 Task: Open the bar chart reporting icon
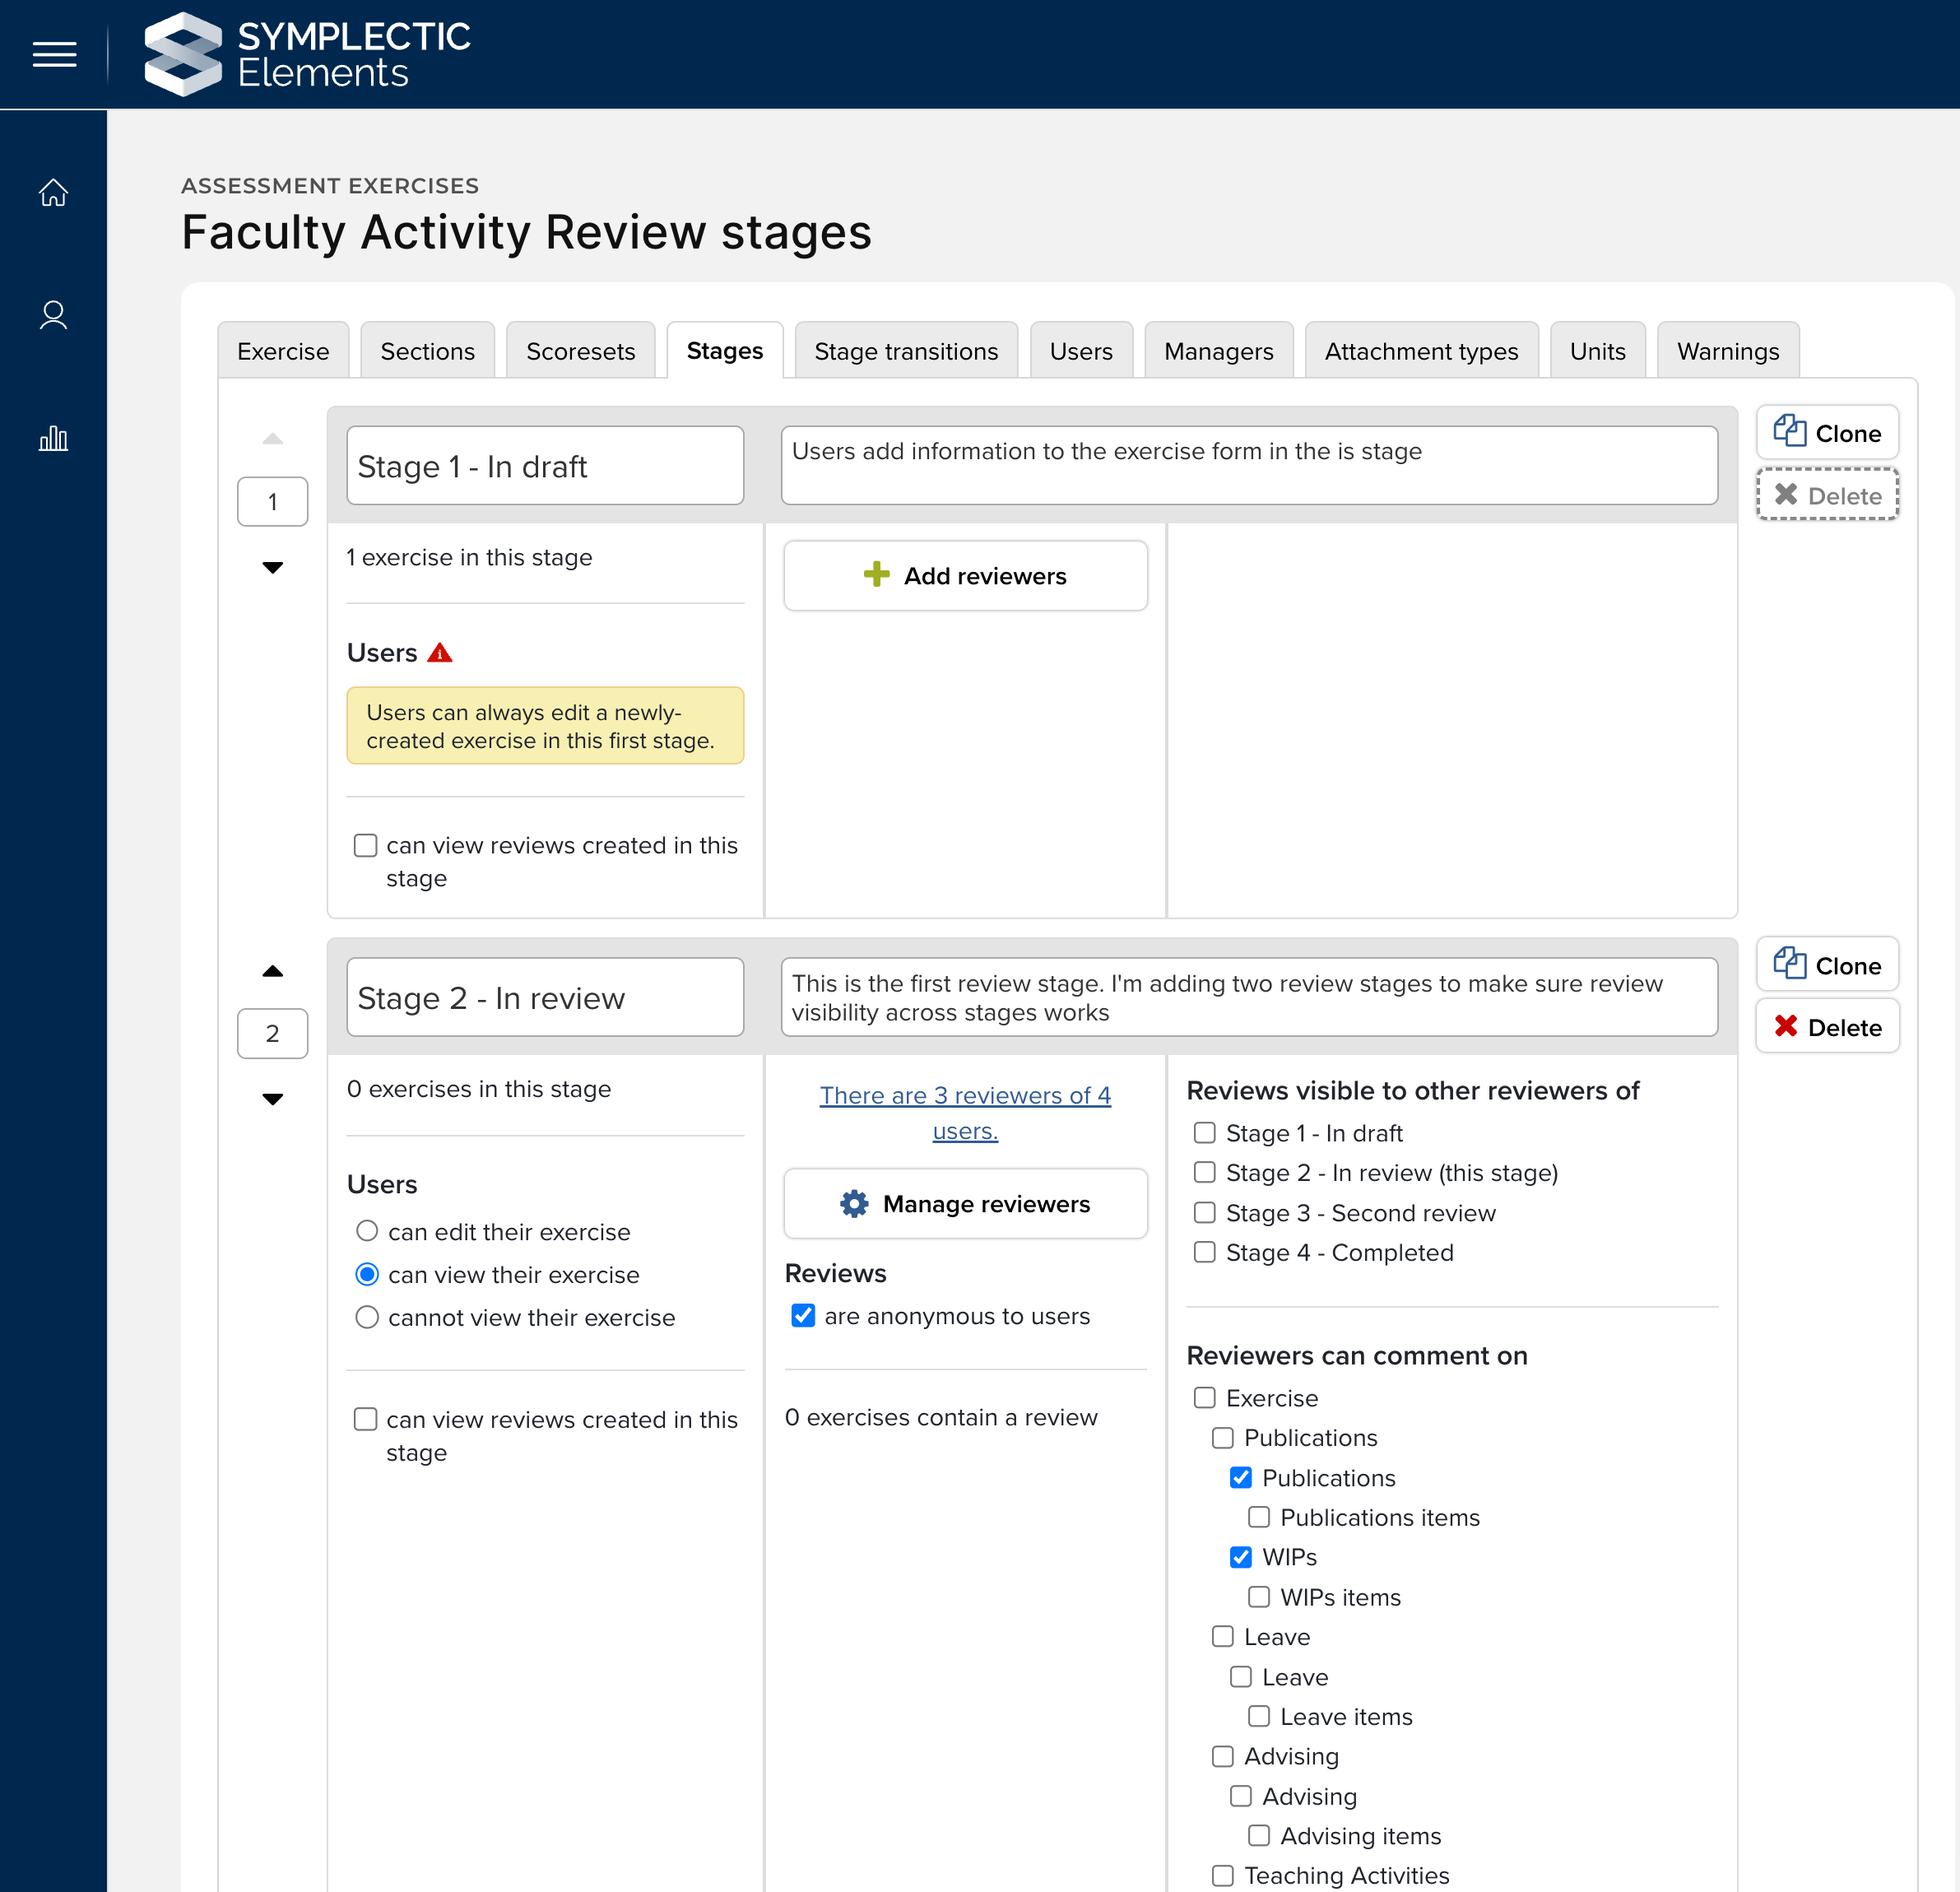[x=53, y=438]
